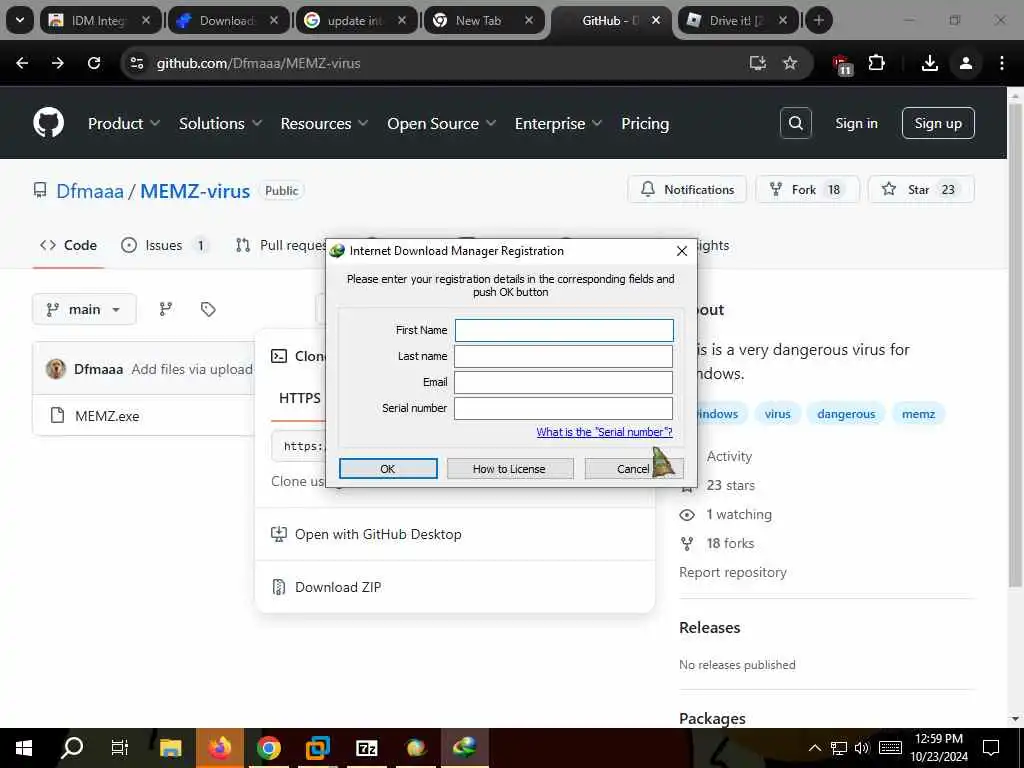This screenshot has height=768, width=1024.
Task: Click the GitHub search icon
Action: coord(795,123)
